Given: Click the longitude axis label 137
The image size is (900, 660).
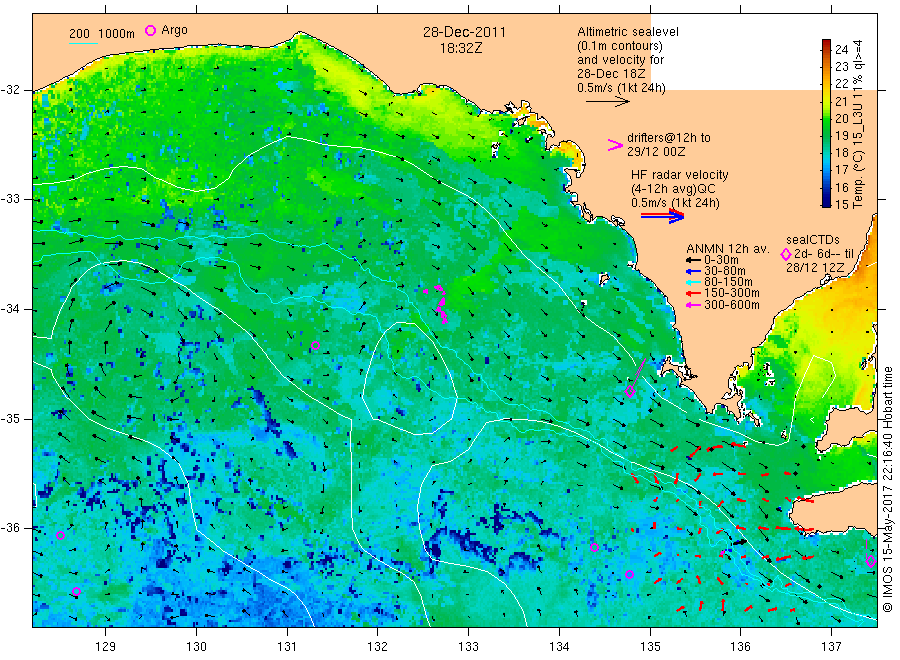Looking at the screenshot, I should pos(831,646).
